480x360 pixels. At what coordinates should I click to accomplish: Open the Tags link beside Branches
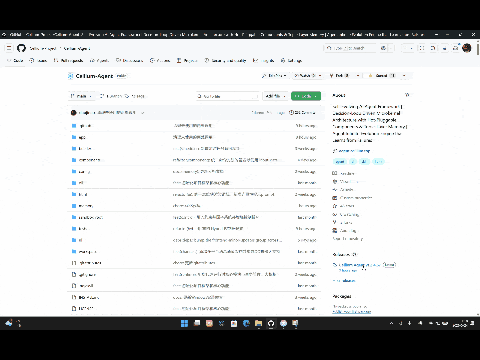coord(135,96)
